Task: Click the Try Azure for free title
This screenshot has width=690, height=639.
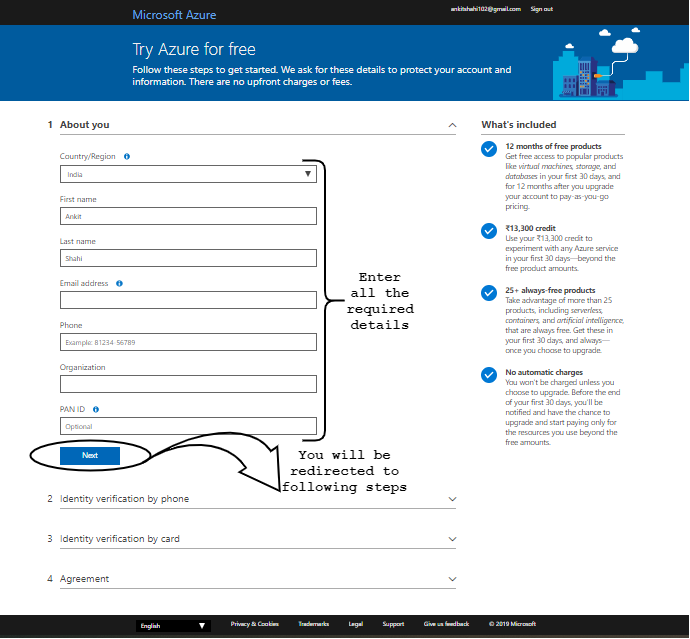Action: pos(194,49)
